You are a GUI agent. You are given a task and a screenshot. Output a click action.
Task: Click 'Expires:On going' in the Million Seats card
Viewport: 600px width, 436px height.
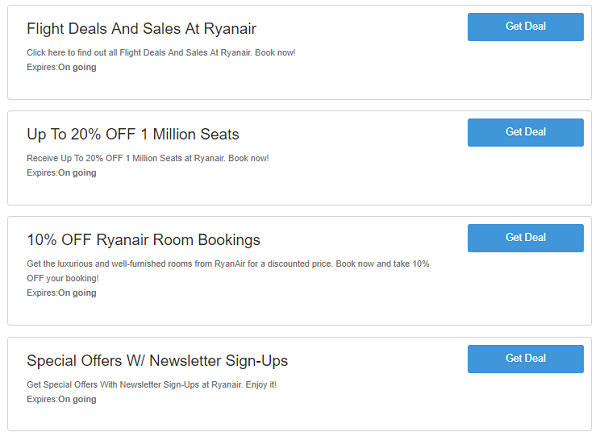coord(61,173)
